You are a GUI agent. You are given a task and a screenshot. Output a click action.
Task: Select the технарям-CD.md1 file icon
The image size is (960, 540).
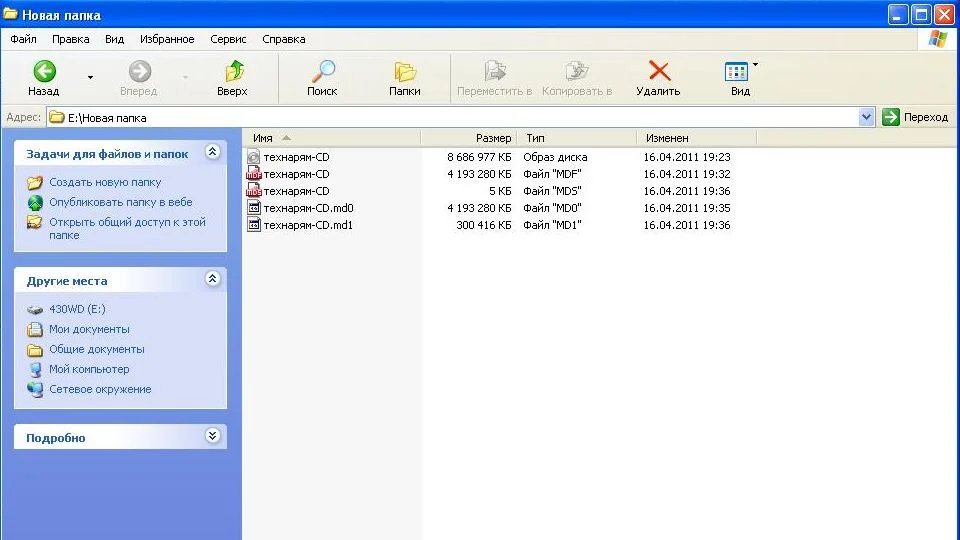pos(253,225)
